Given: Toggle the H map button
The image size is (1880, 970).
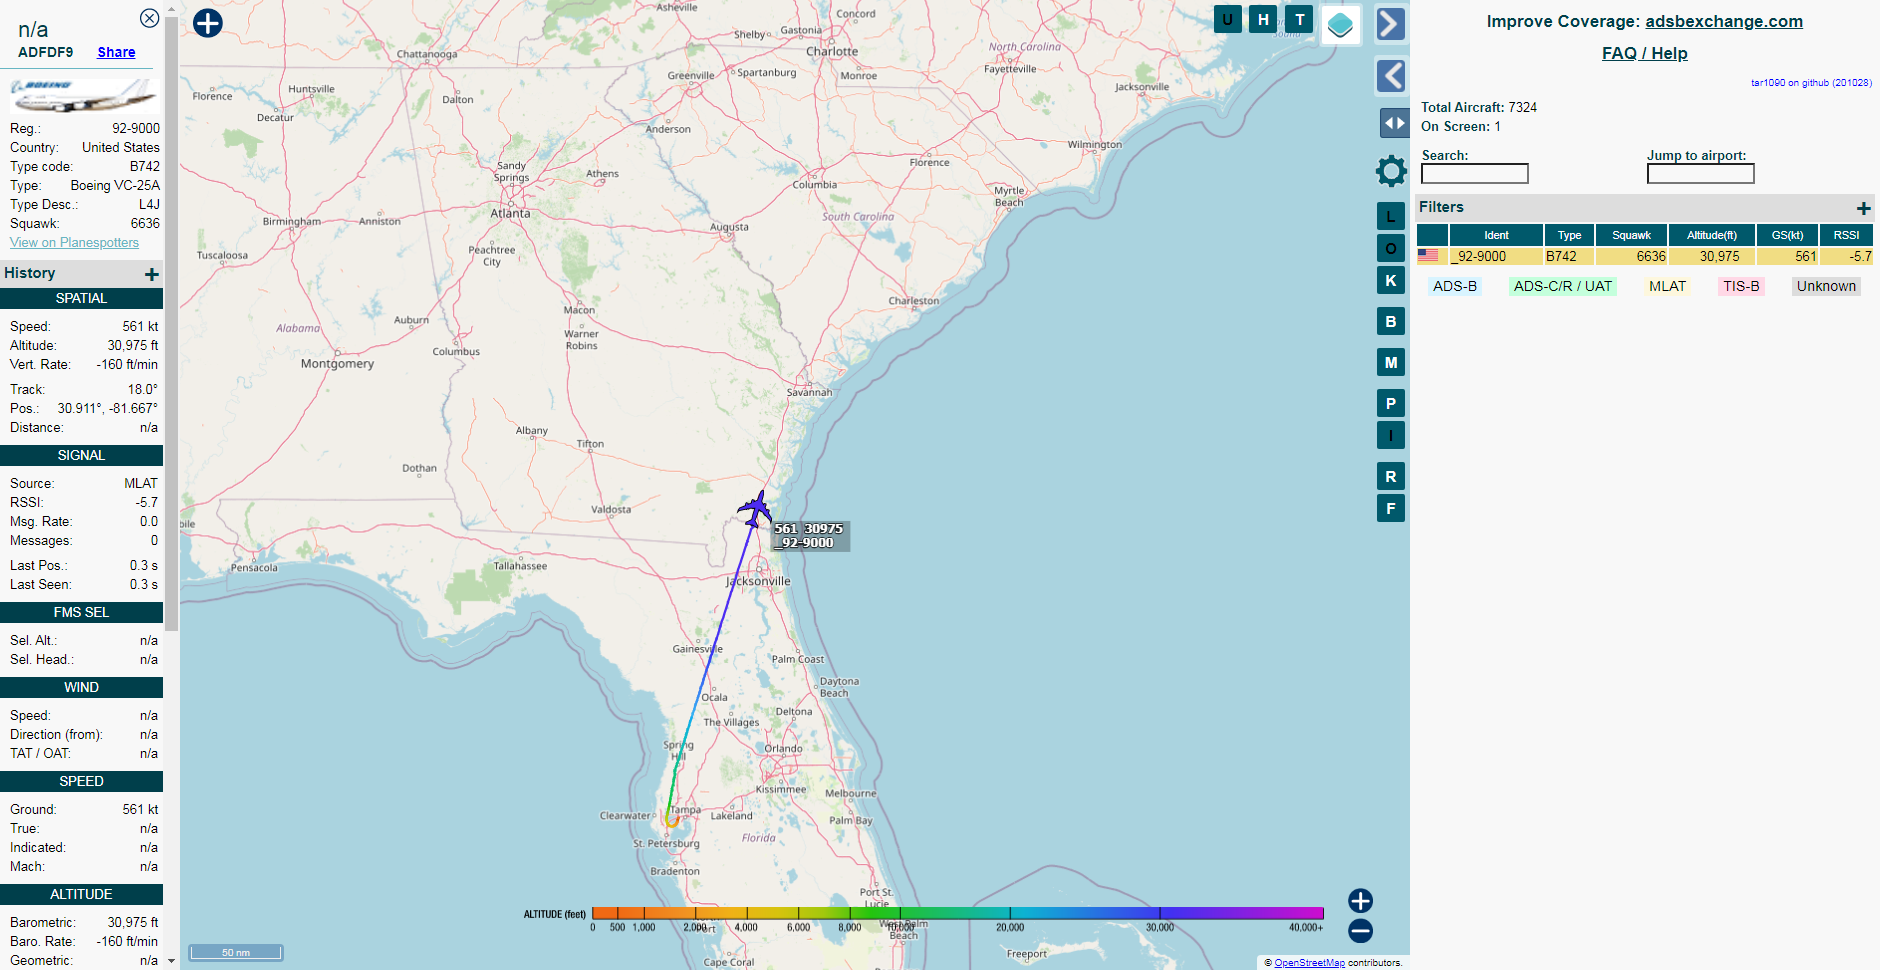Looking at the screenshot, I should [1263, 19].
